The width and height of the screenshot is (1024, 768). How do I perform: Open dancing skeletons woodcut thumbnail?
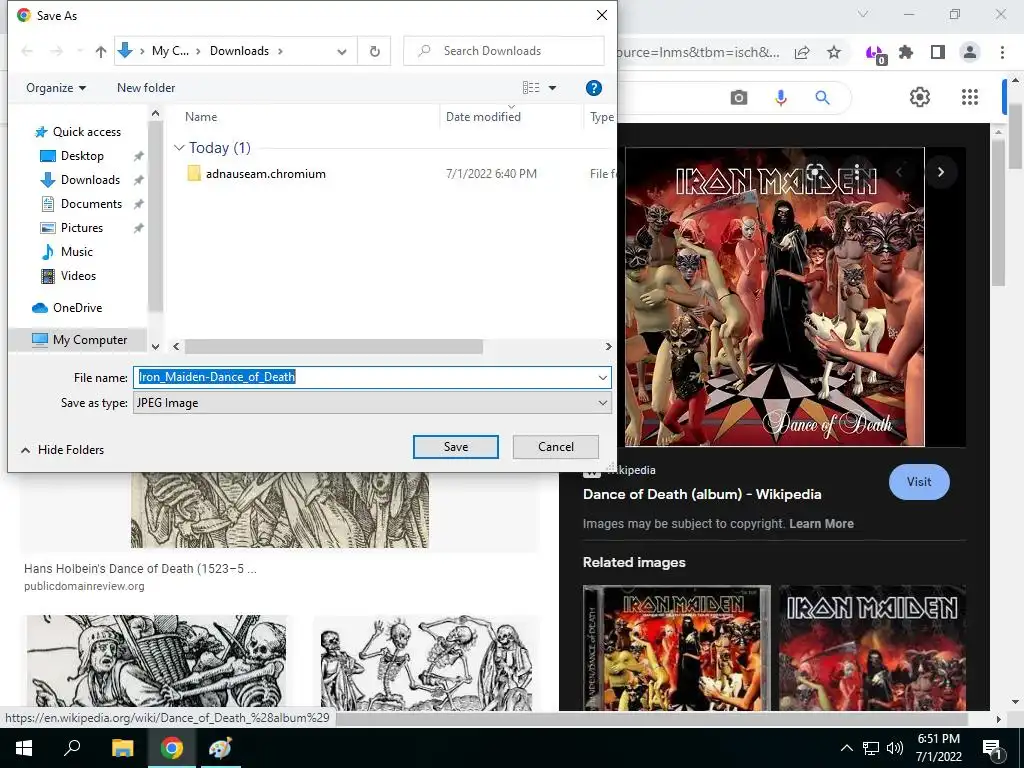(426, 664)
